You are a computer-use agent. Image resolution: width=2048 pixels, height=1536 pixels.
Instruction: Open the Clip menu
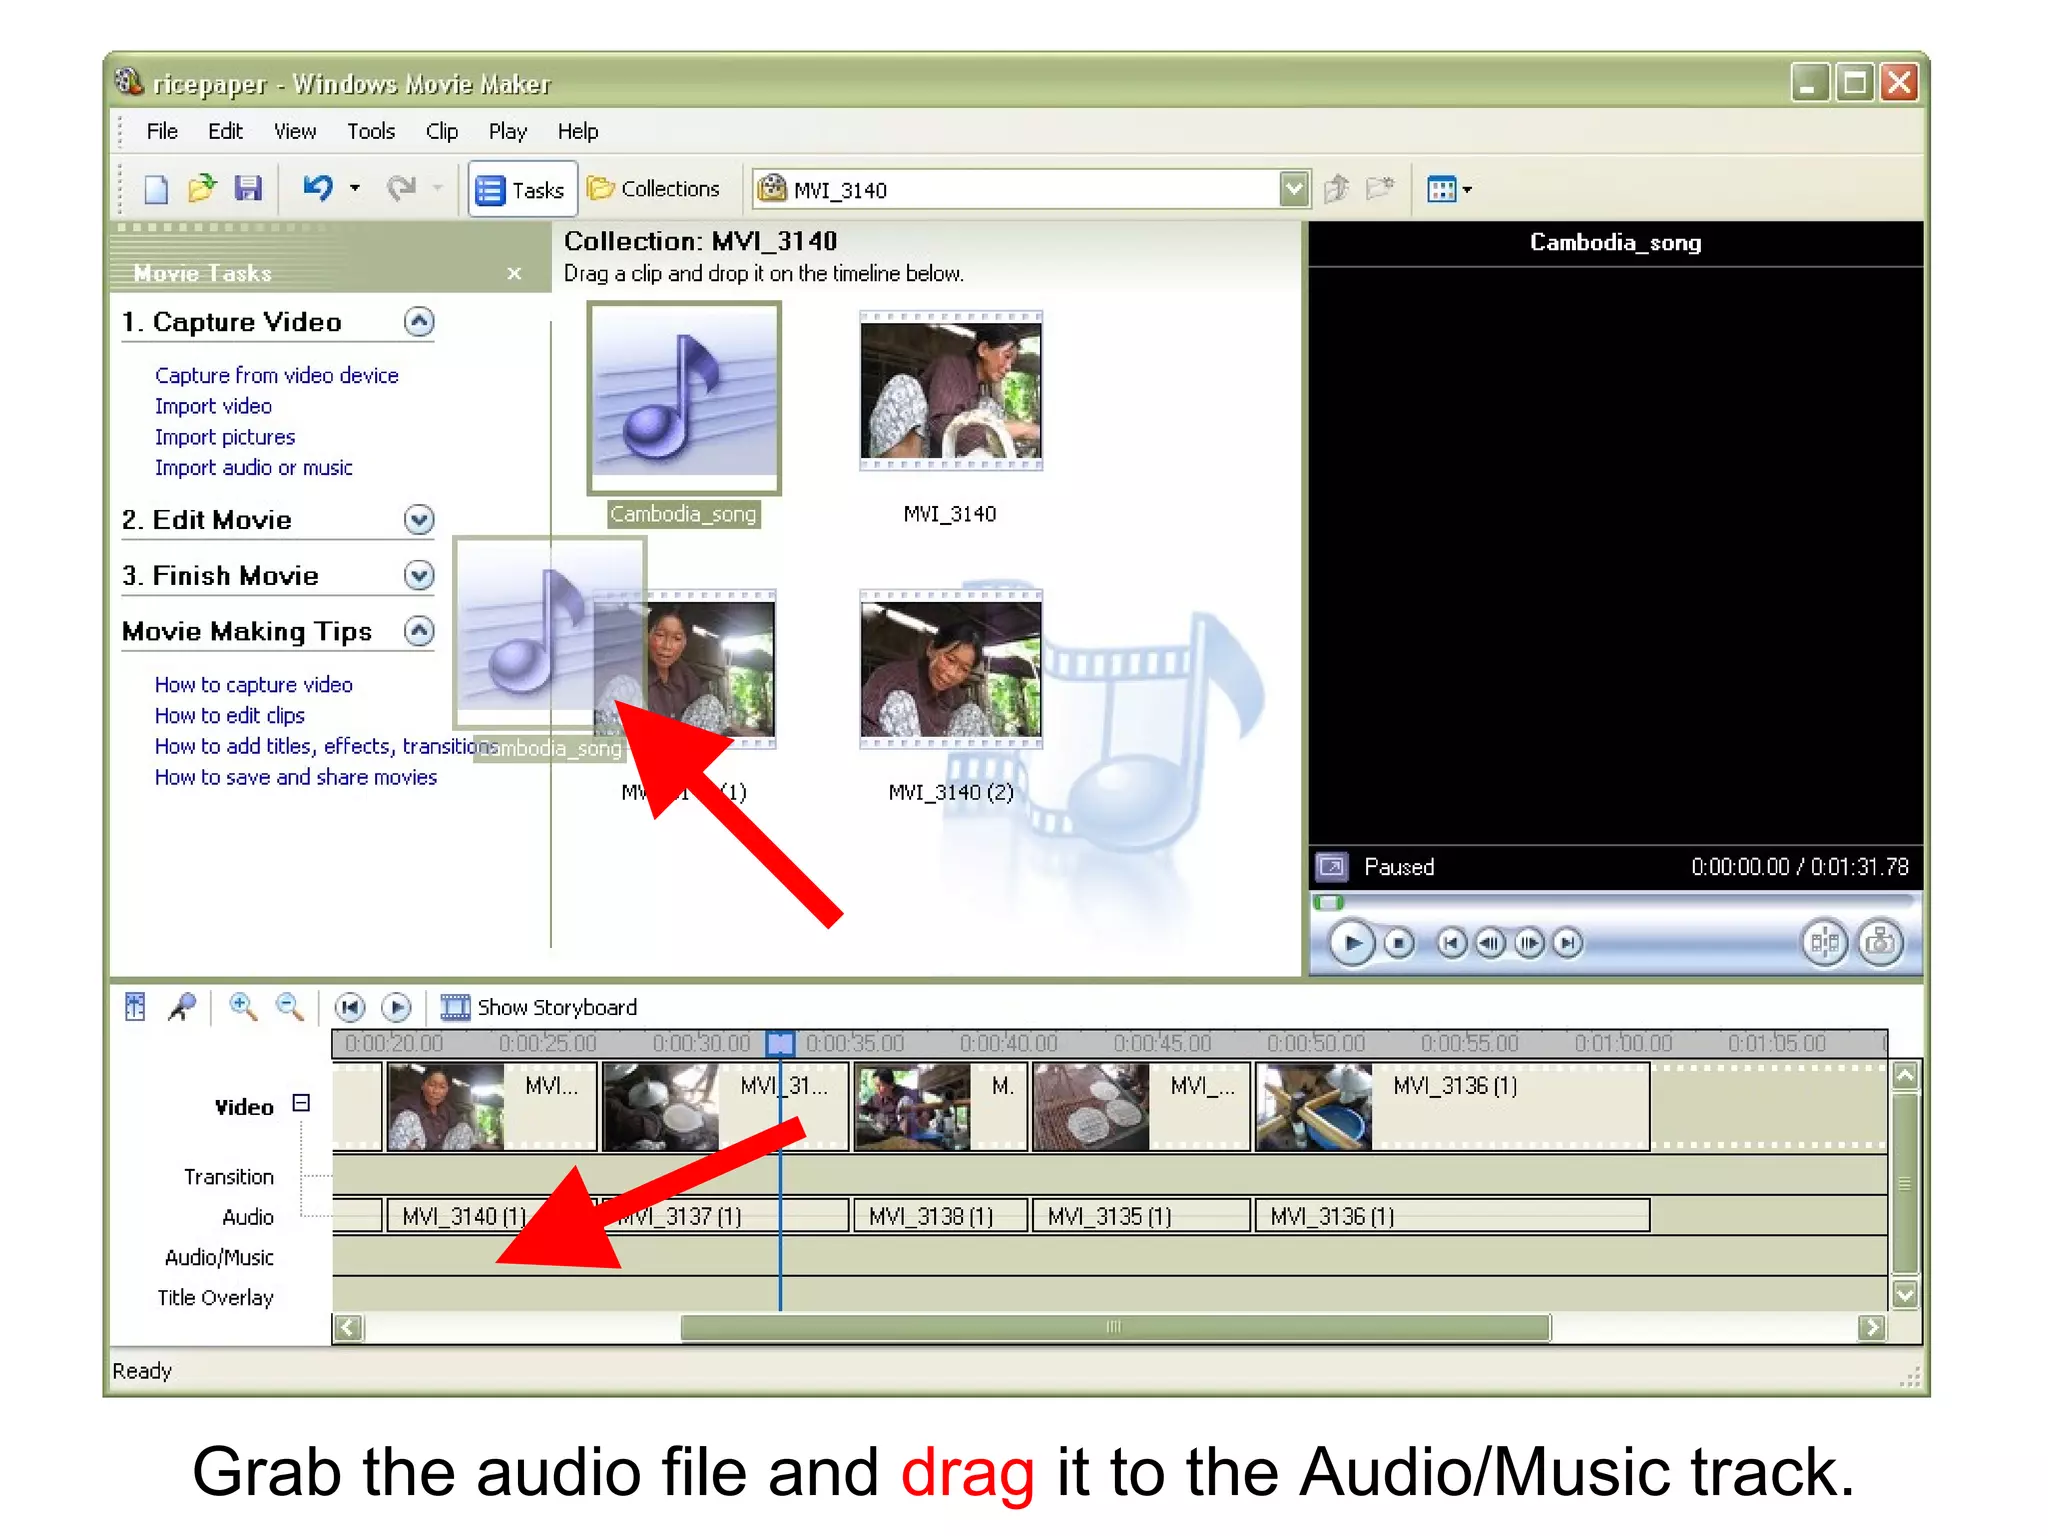(x=441, y=132)
